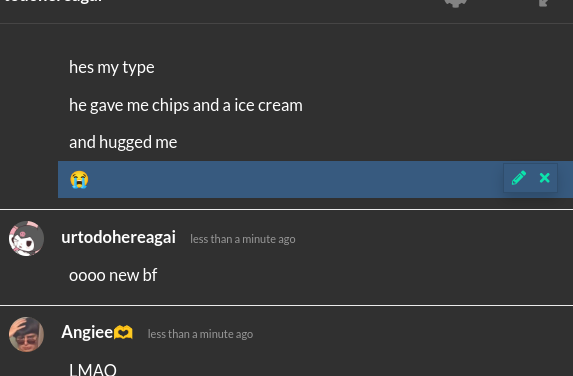573x376 pixels.
Task: Open the Angiee username link
Action: point(87,333)
